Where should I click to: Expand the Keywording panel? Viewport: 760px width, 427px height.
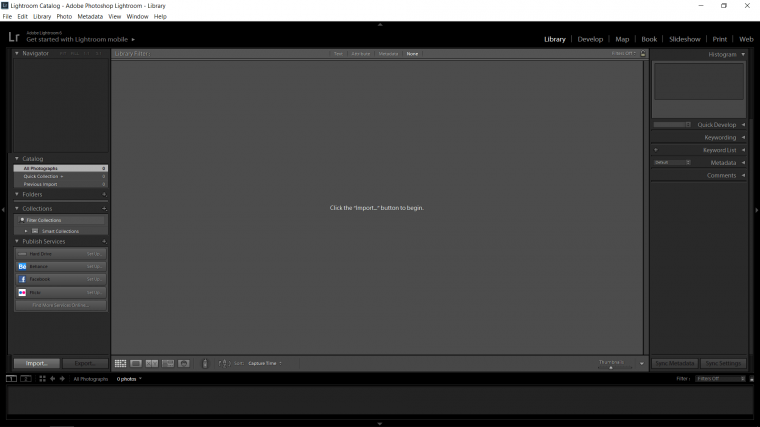(743, 137)
